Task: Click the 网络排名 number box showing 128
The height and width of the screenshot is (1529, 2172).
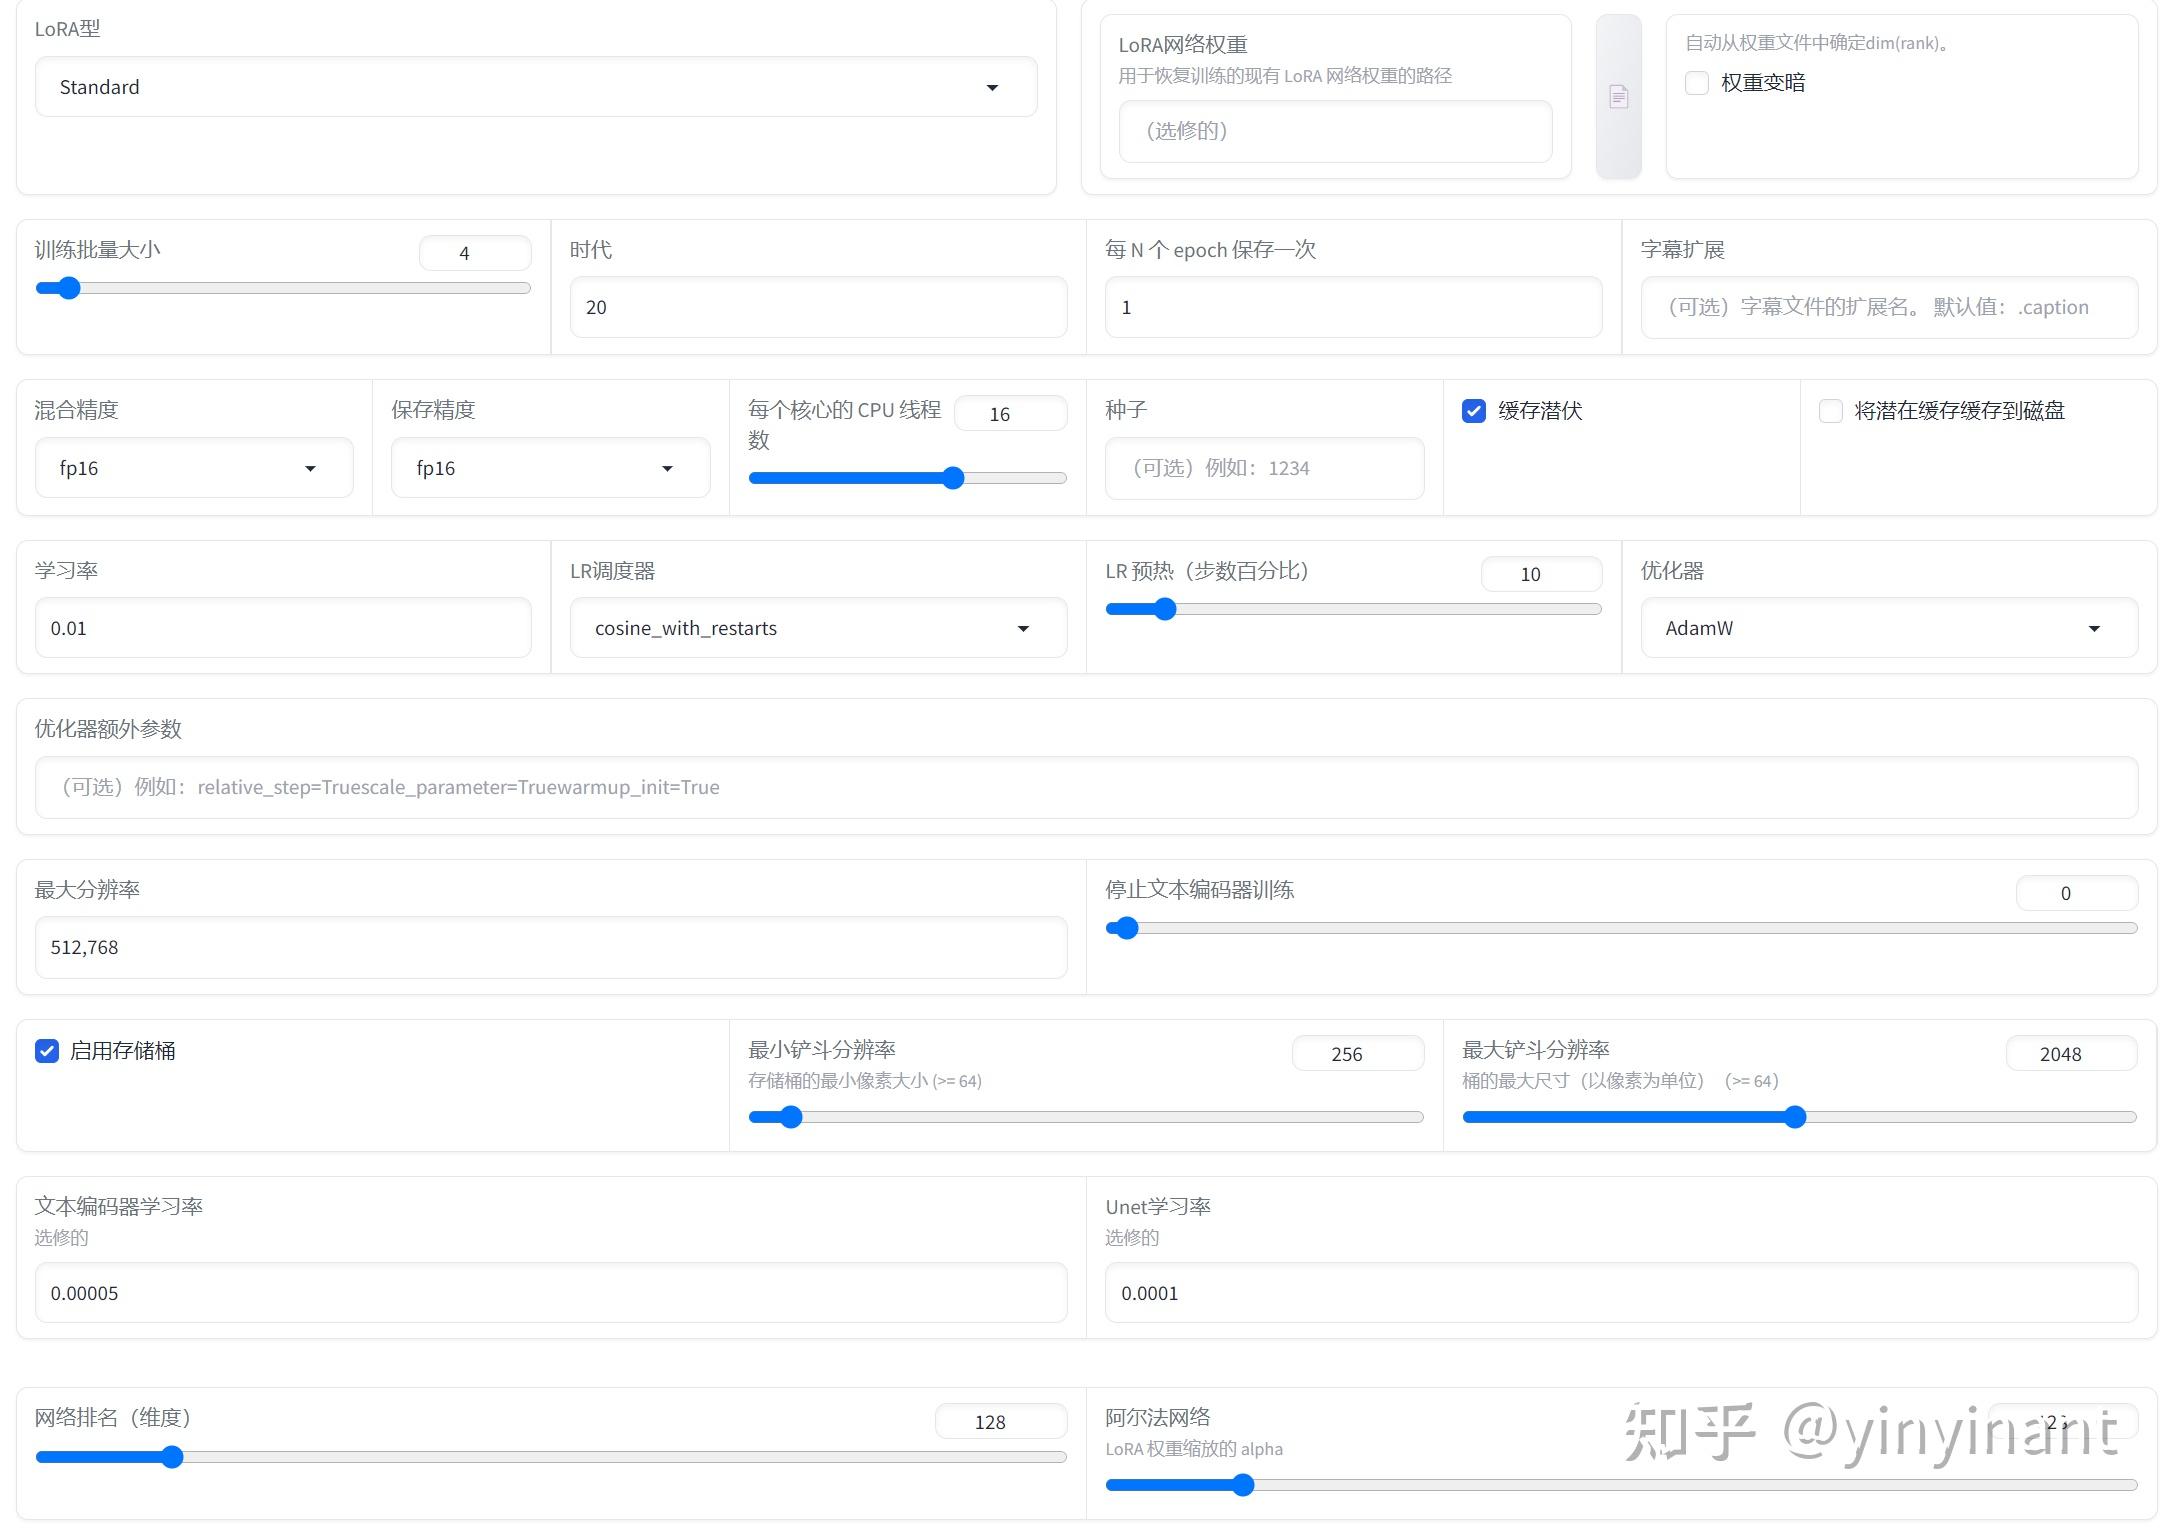Action: pyautogui.click(x=1001, y=1422)
